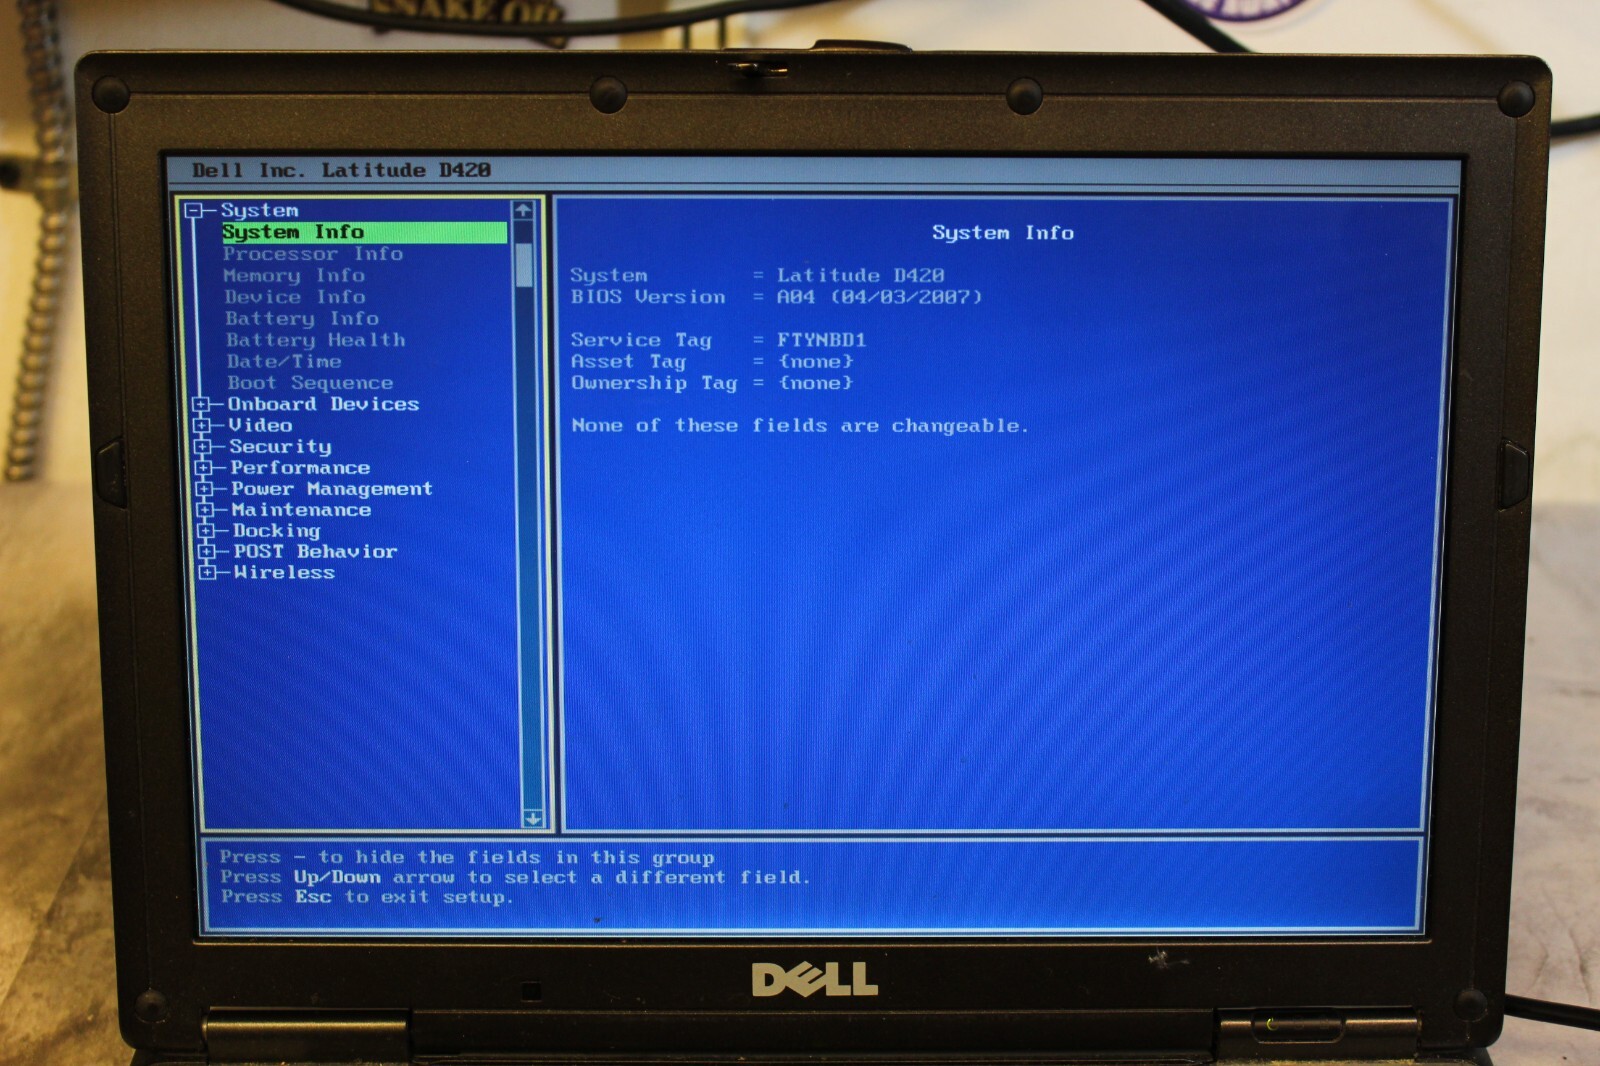Screen dimensions: 1600x1066
Task: Open Battery Info in the tree
Action: click(x=302, y=319)
